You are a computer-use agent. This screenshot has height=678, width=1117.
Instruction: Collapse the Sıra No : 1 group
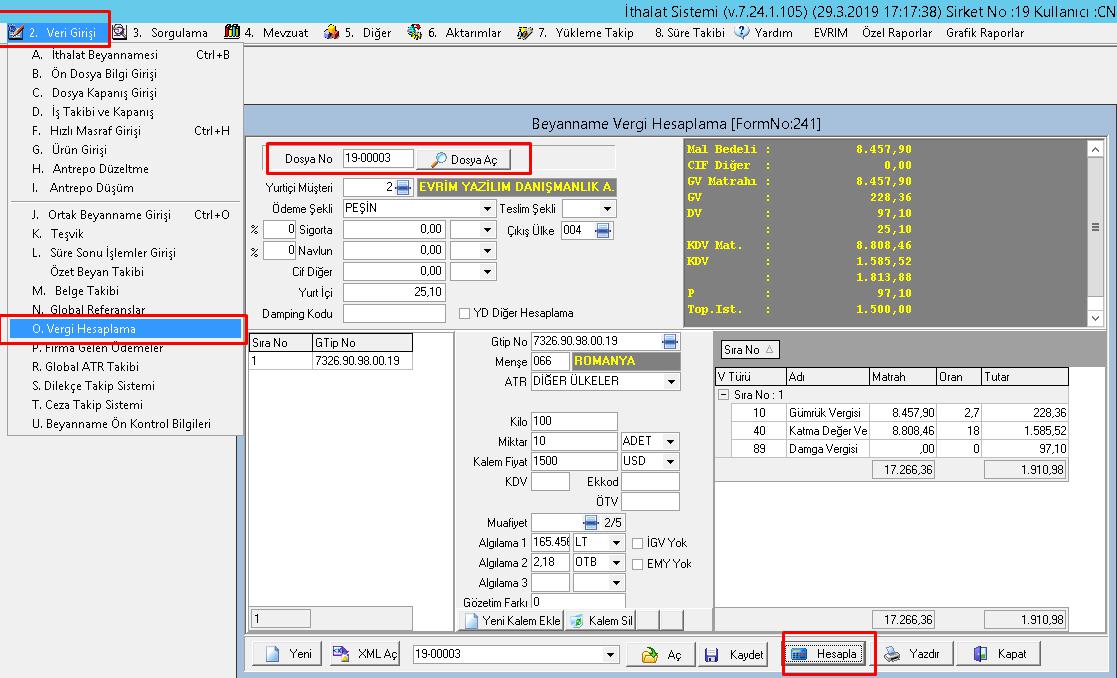coord(723,395)
